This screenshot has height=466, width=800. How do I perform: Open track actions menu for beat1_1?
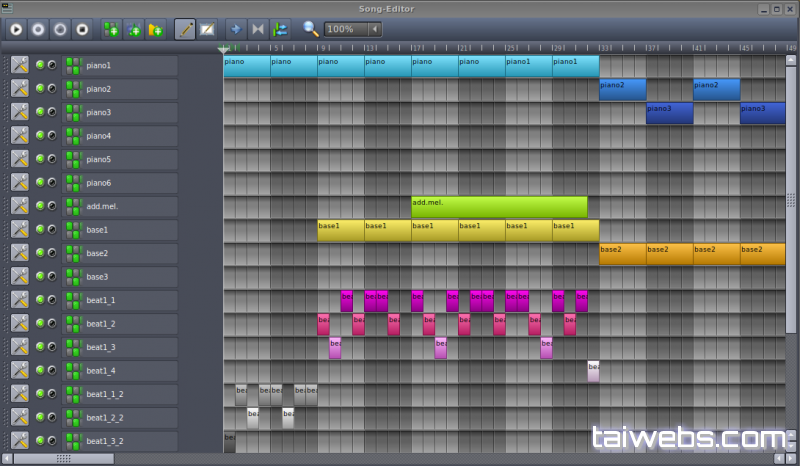coord(20,300)
